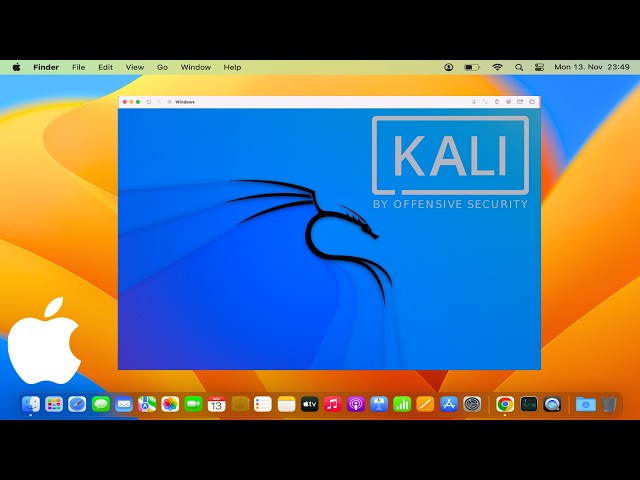Open QuickTime Player from the Dock
The height and width of the screenshot is (480, 640).
552,404
